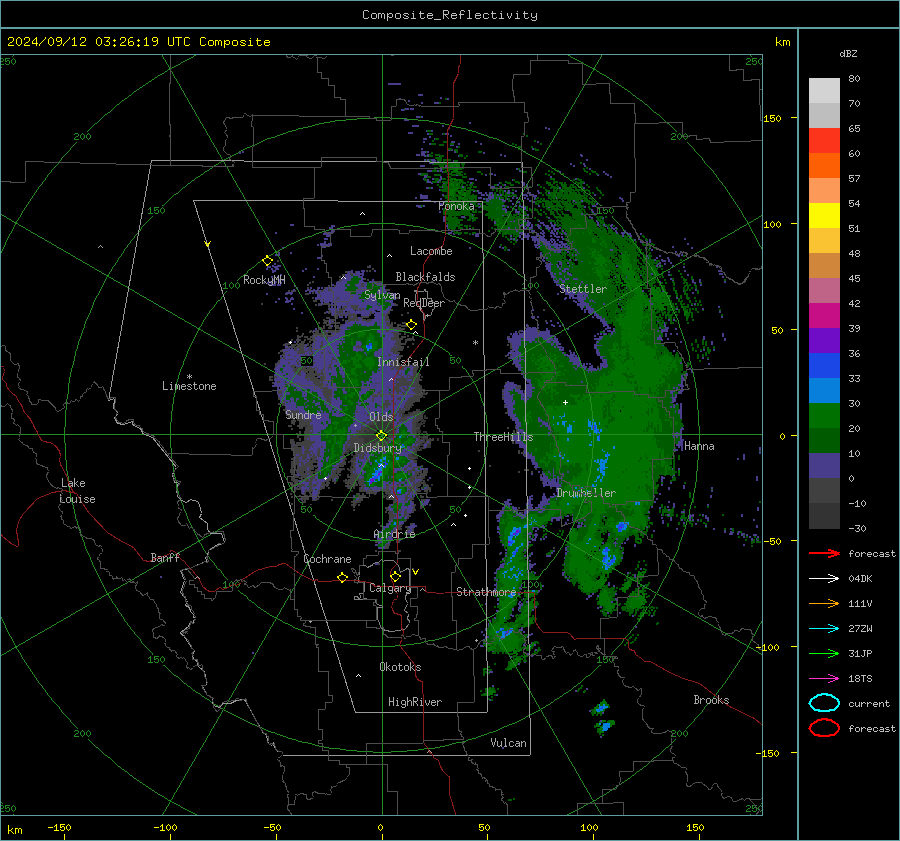The height and width of the screenshot is (841, 900).
Task: Click the Lake Louise label
Action: pyautogui.click(x=78, y=491)
